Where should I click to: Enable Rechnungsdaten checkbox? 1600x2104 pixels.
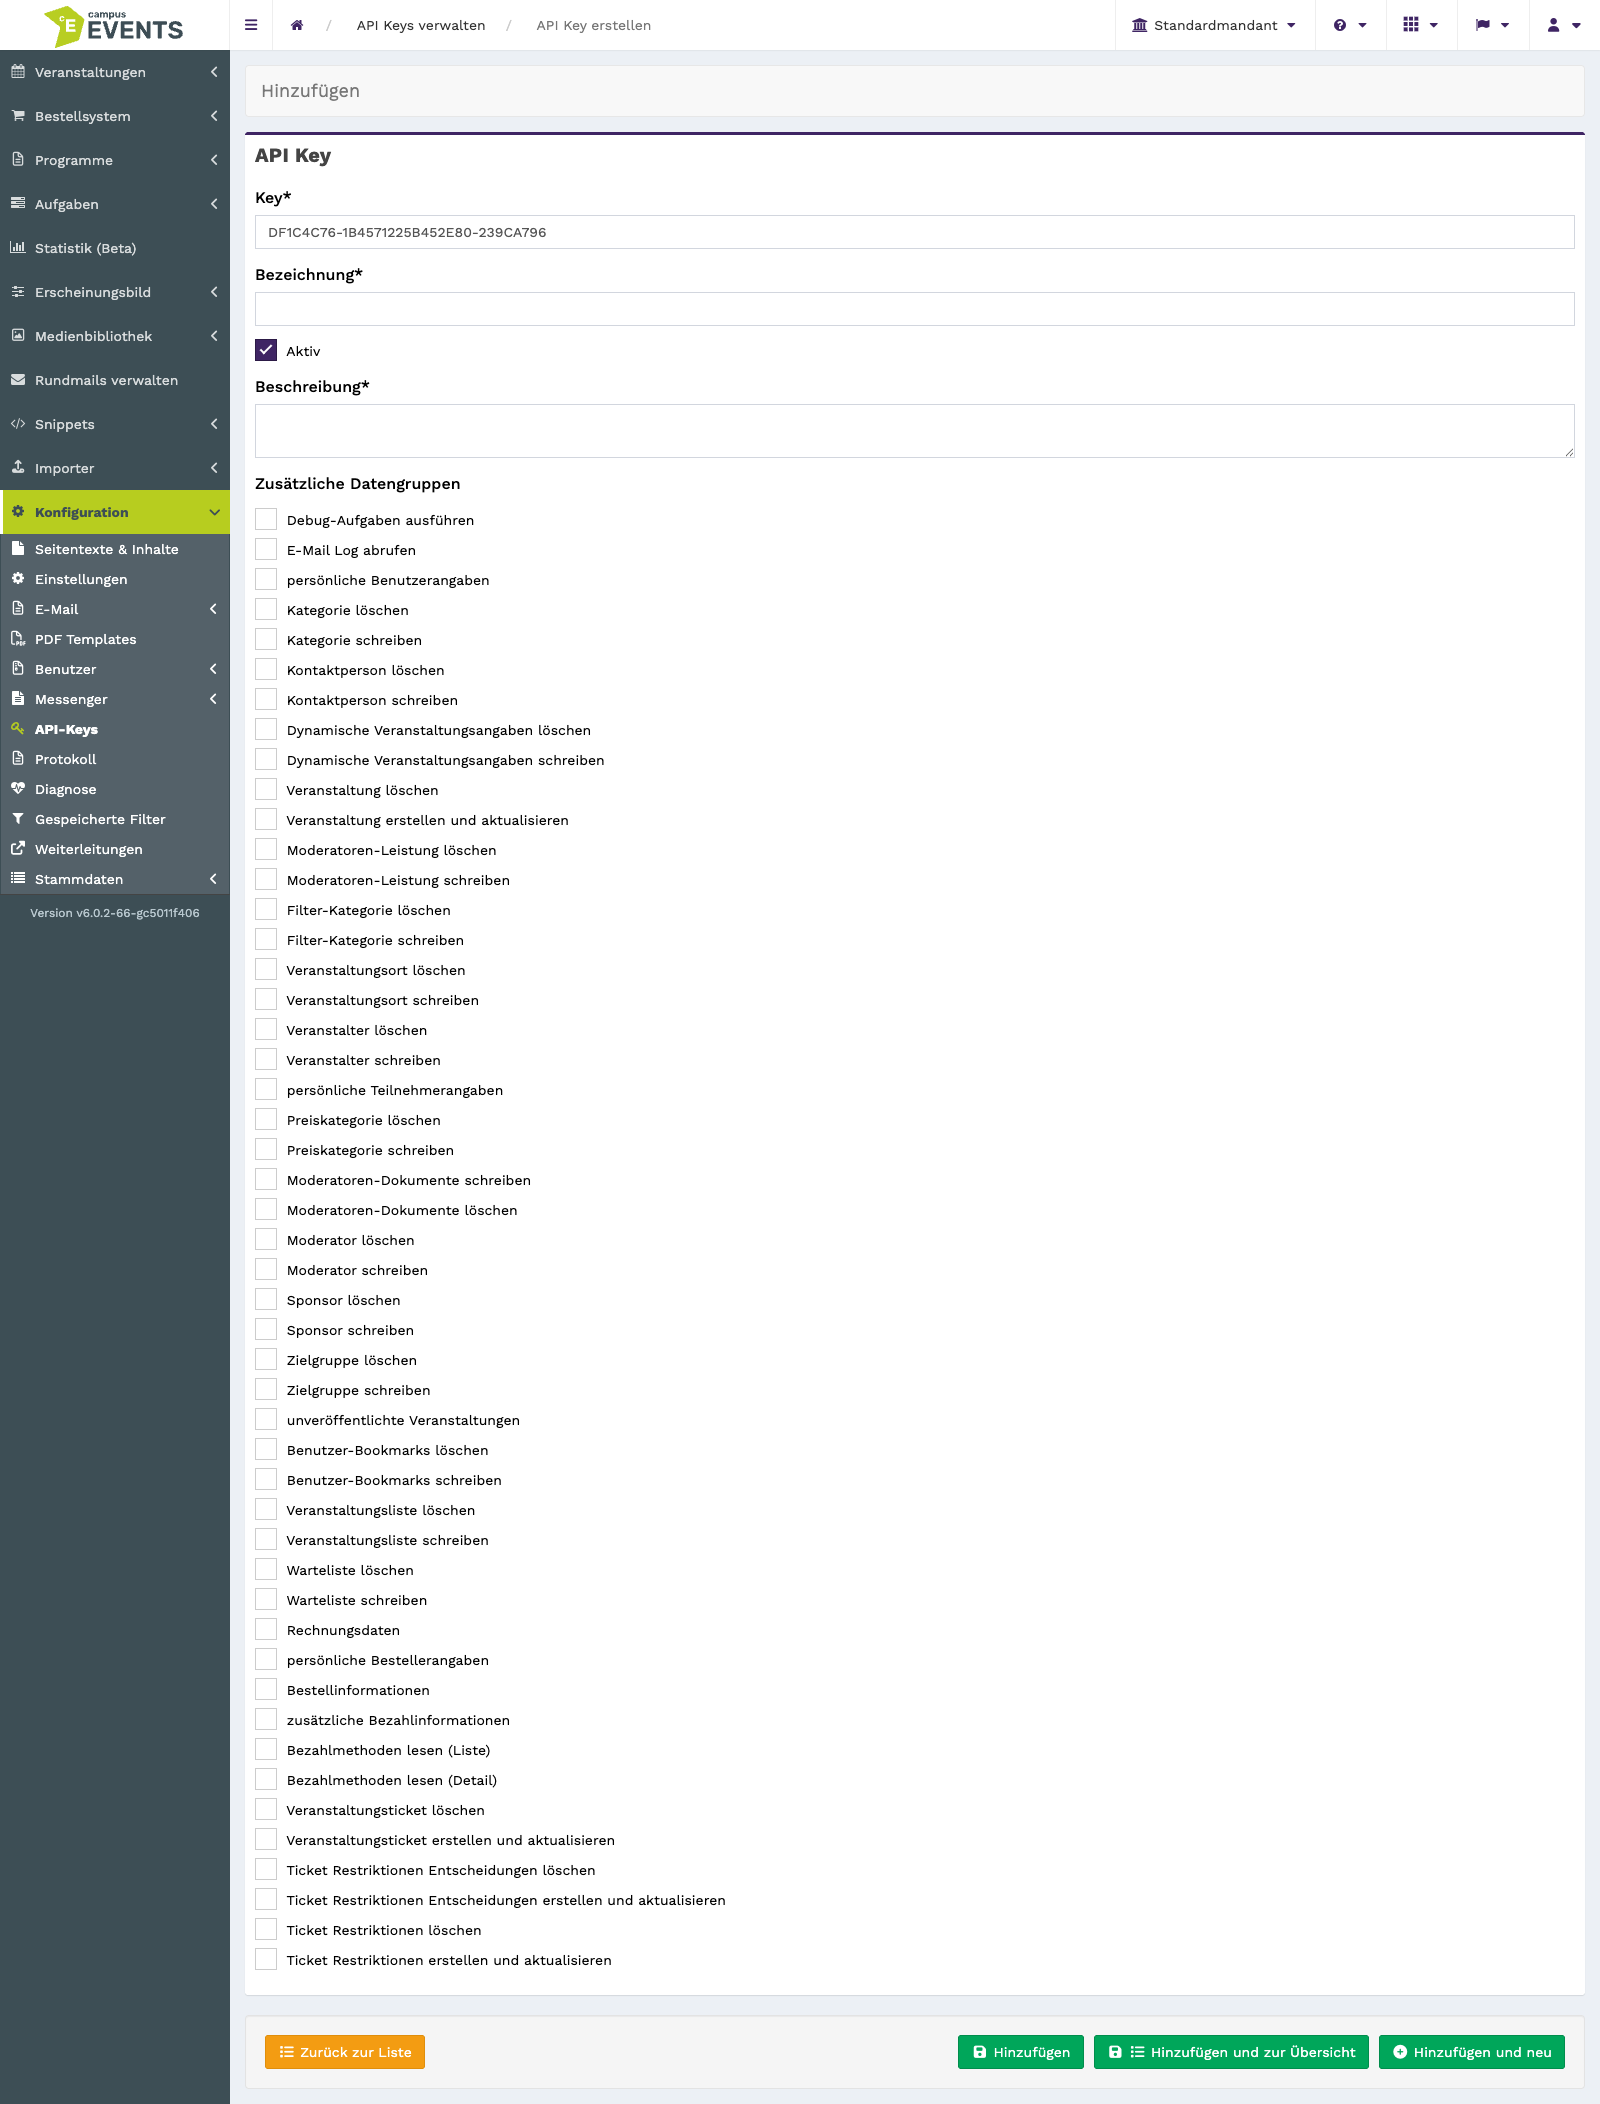point(266,1629)
